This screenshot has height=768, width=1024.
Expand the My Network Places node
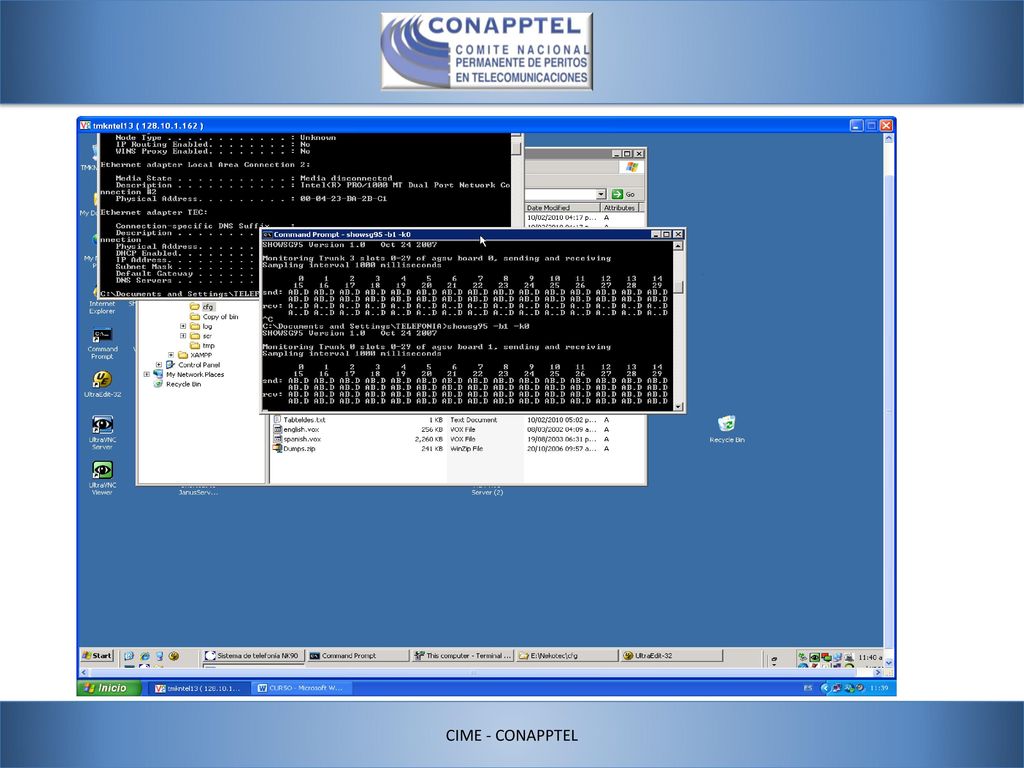pyautogui.click(x=147, y=375)
